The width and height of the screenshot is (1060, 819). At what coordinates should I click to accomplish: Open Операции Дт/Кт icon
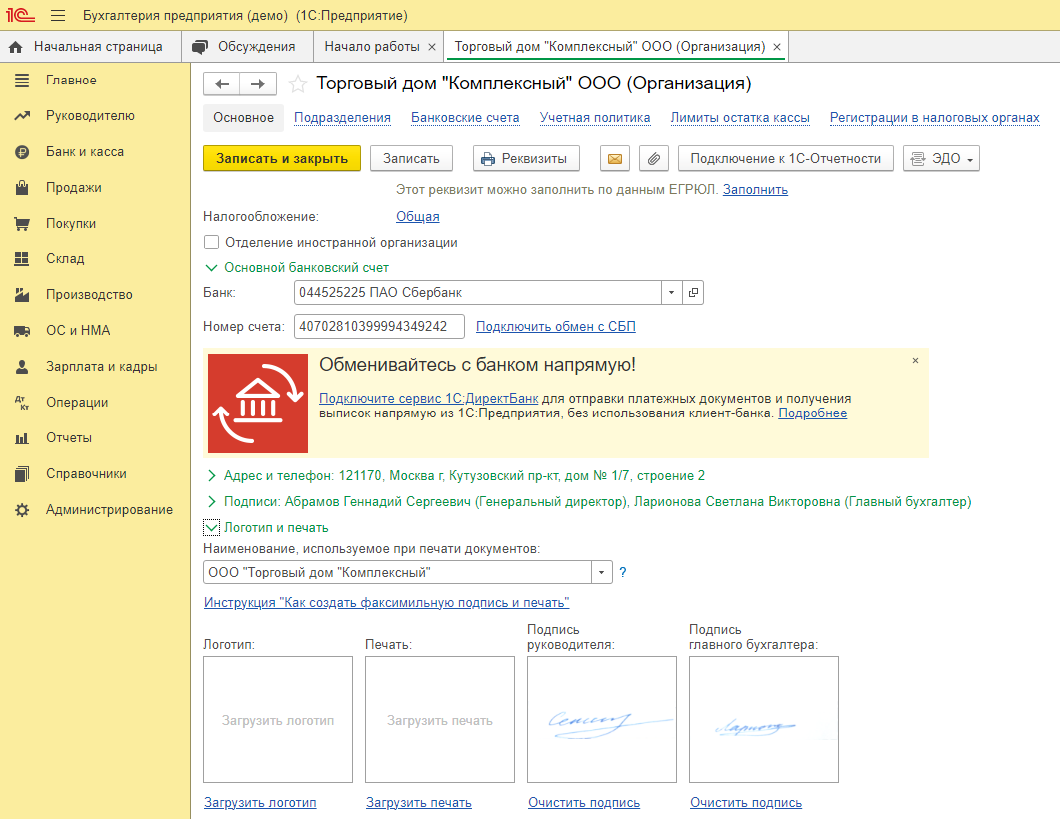[22, 403]
